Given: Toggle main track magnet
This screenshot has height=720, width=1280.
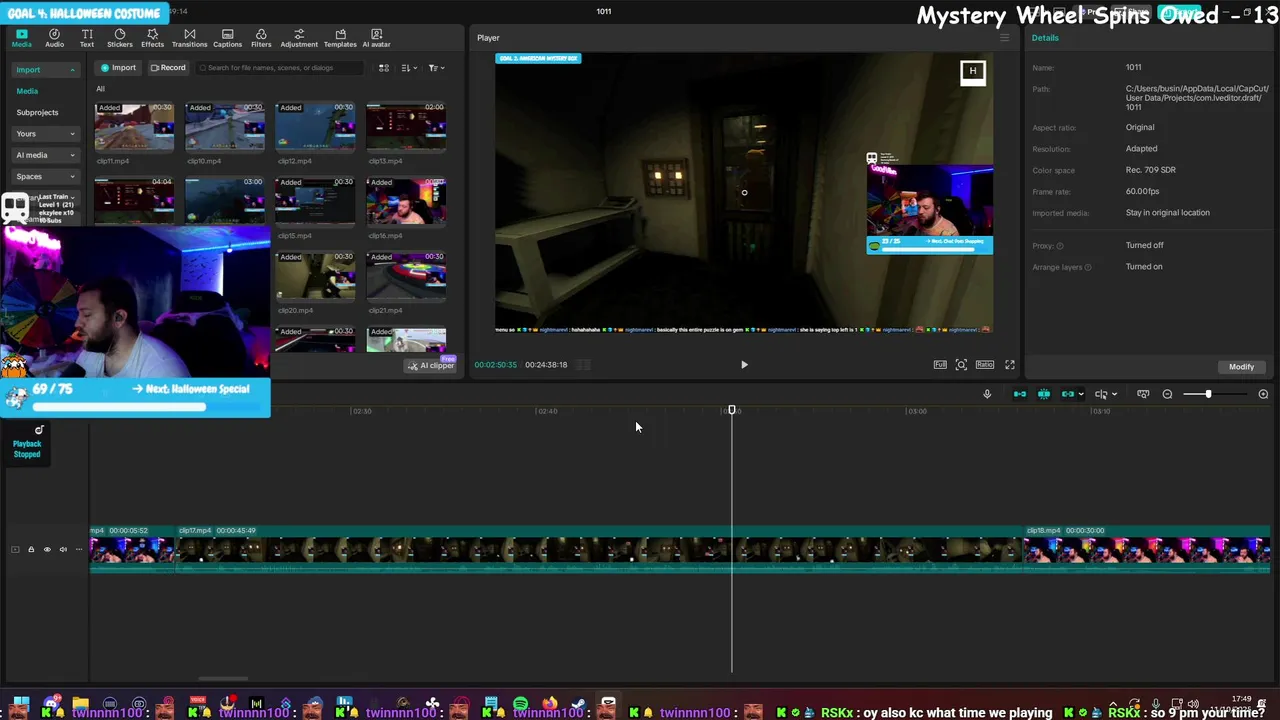Looking at the screenshot, I should click(1020, 394).
